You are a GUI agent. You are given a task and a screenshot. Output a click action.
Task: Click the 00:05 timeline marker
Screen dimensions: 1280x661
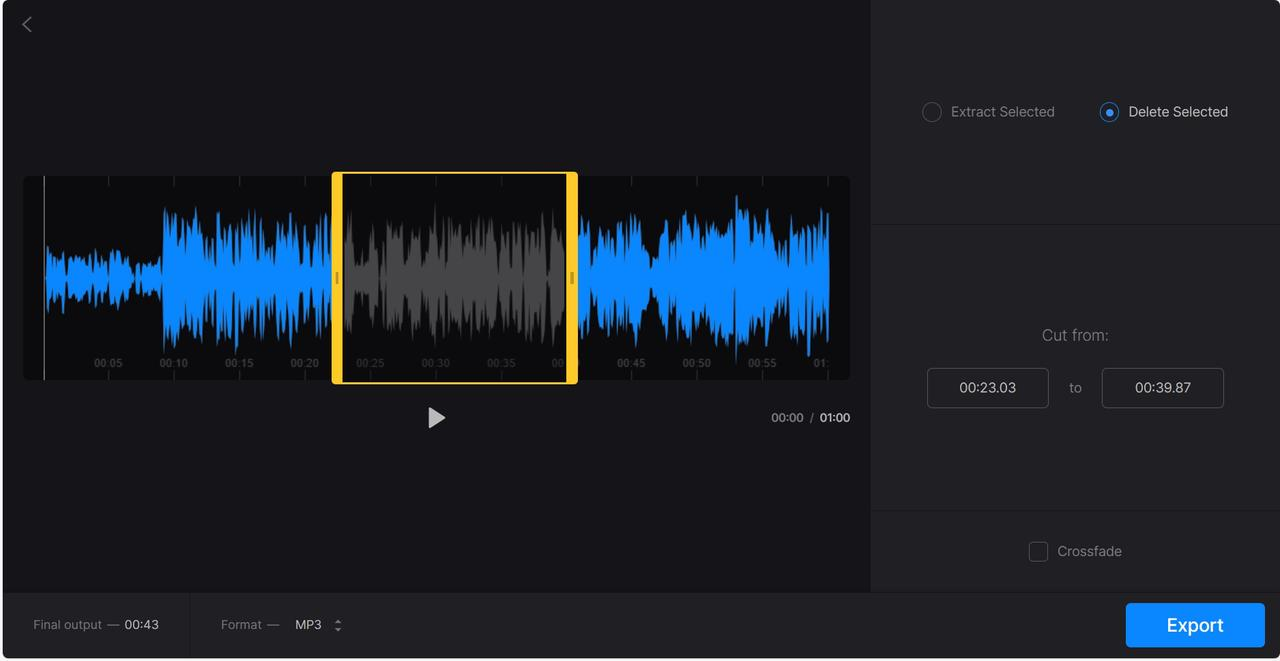[x=108, y=363]
